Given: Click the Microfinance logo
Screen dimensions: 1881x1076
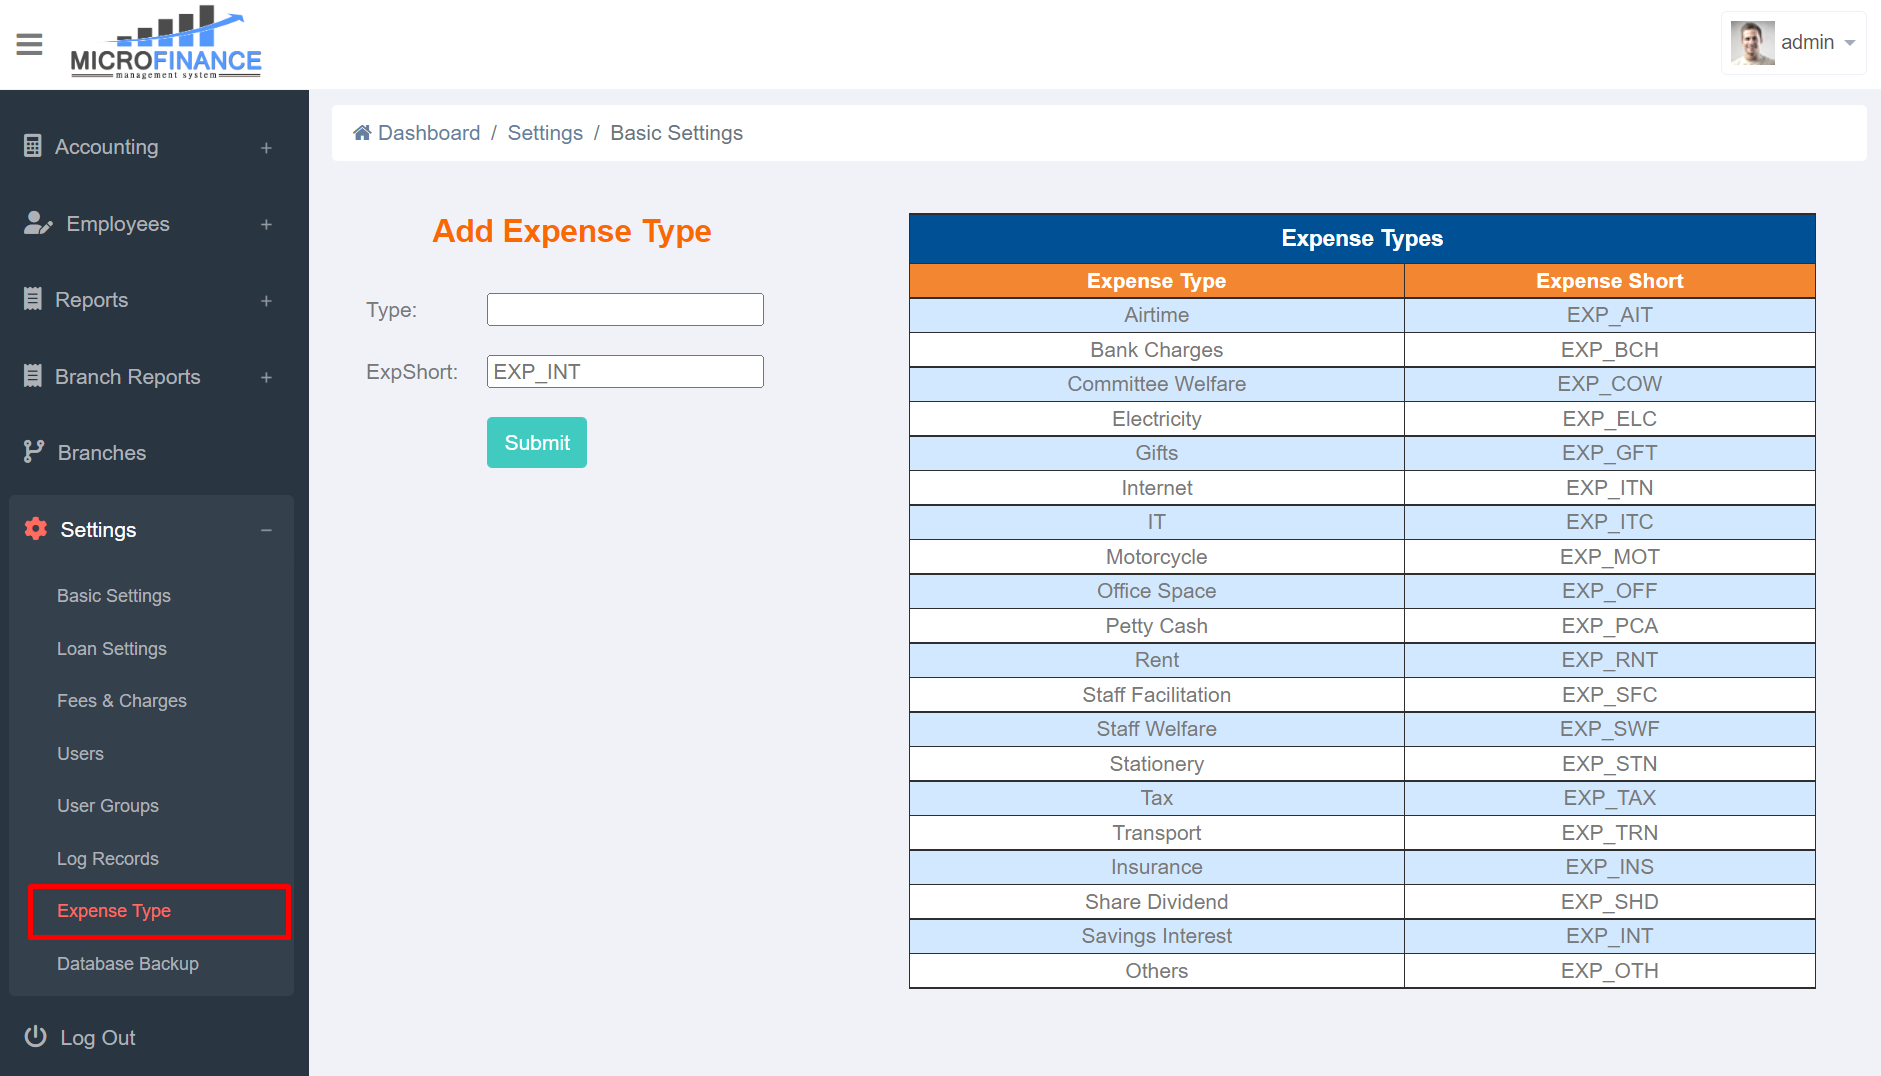Looking at the screenshot, I should click(x=166, y=42).
